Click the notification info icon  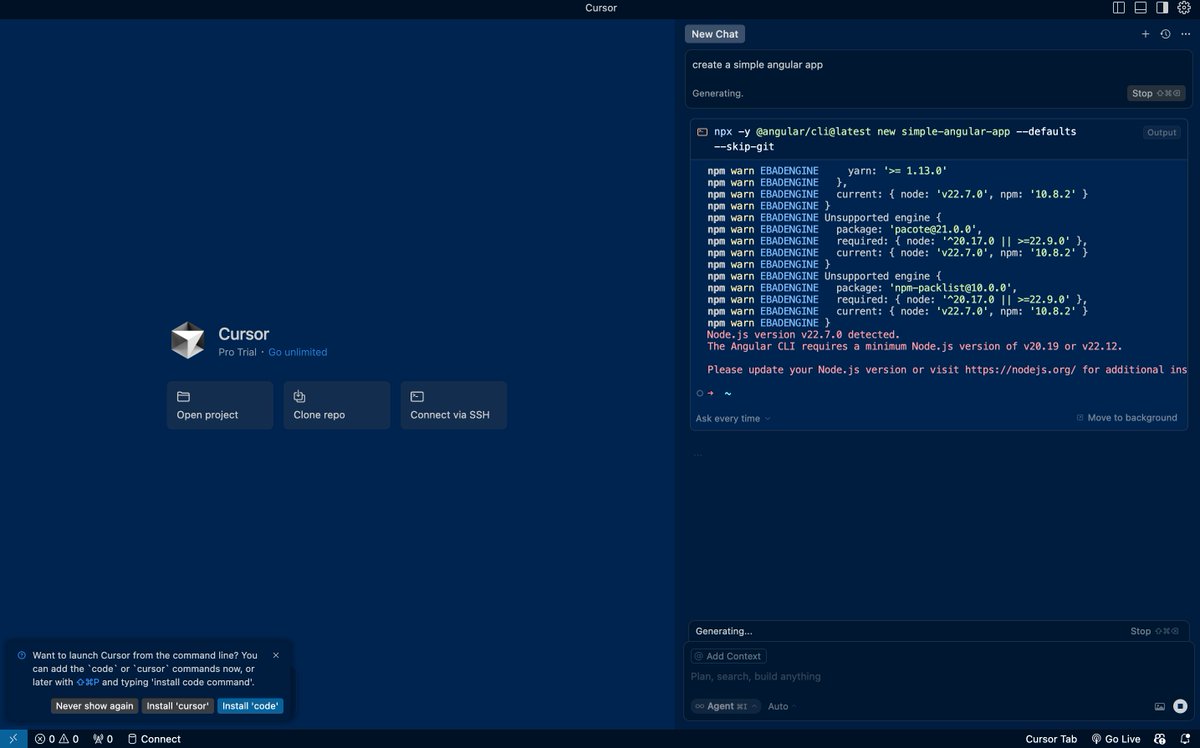(x=22, y=656)
